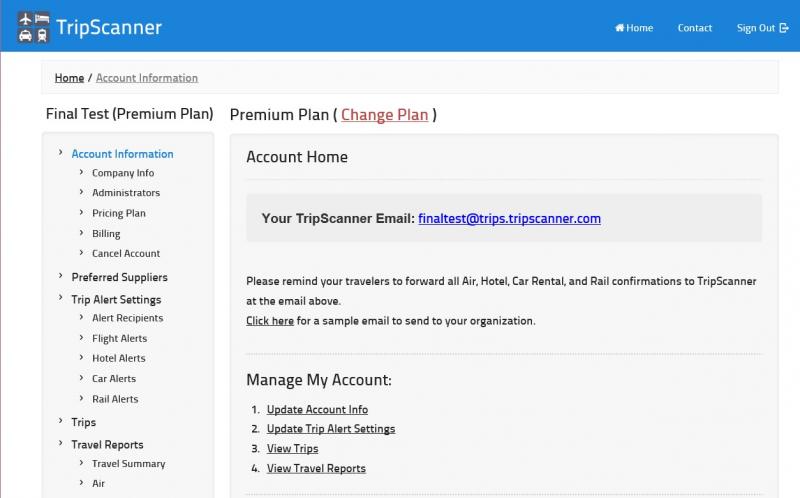Click the Home house icon in header
Image resolution: width=800 pixels, height=498 pixels.
(x=619, y=28)
